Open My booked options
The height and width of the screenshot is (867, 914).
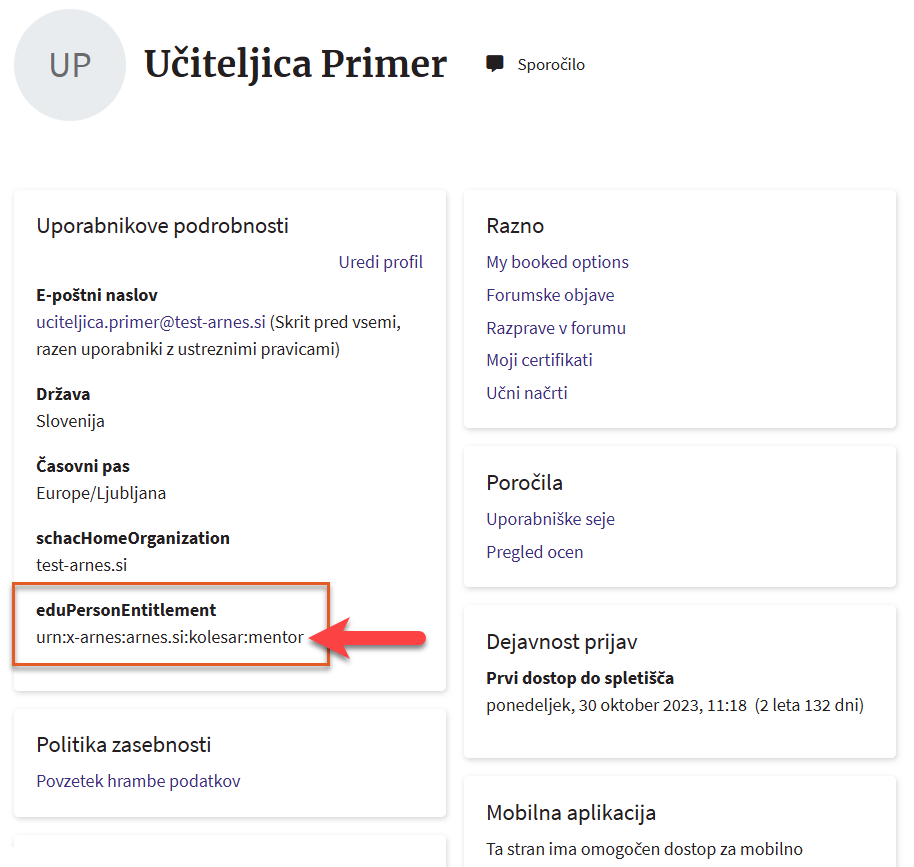click(x=557, y=262)
